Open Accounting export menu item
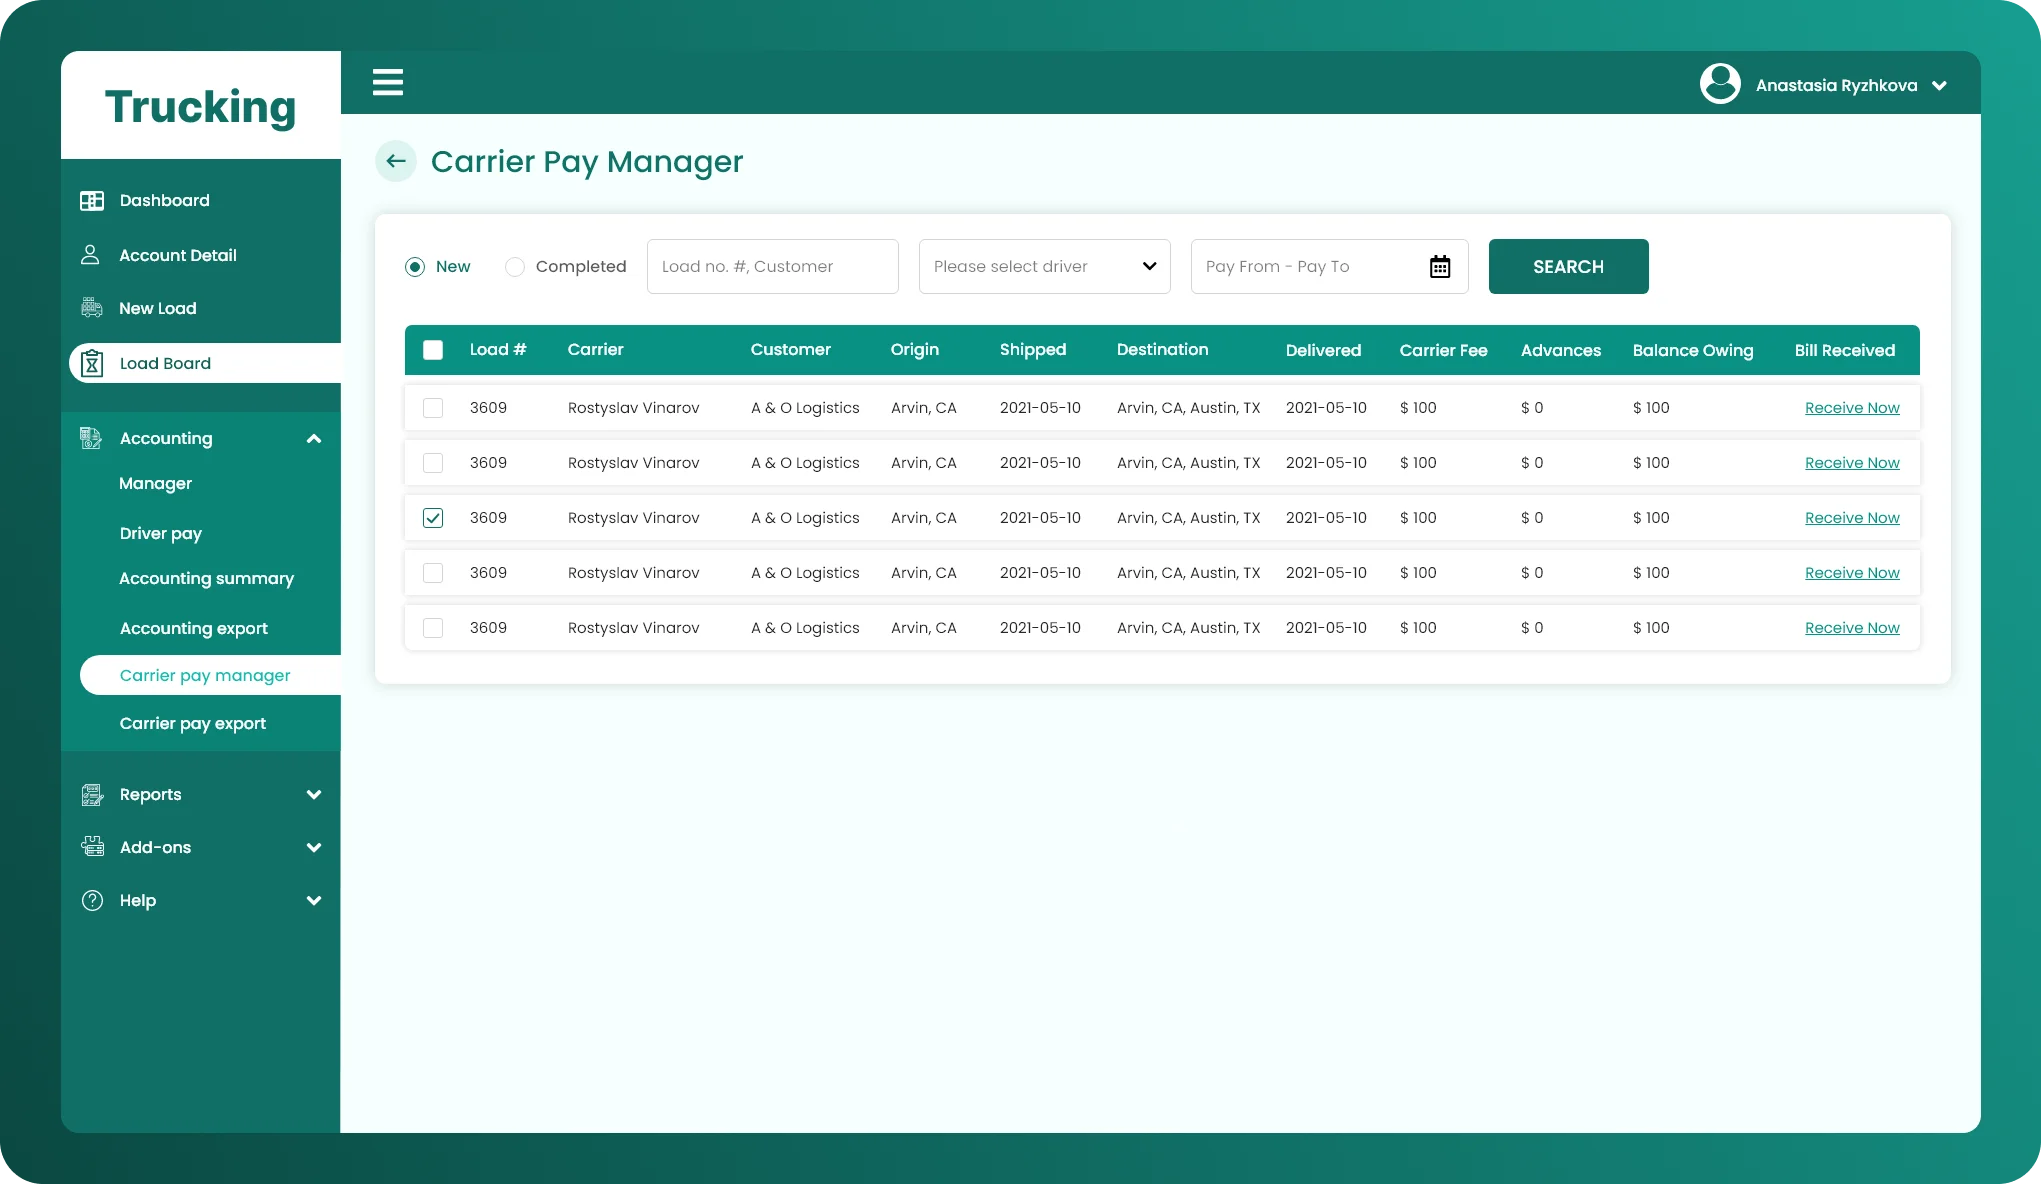Screen dimensions: 2041x1184 [x=193, y=628]
